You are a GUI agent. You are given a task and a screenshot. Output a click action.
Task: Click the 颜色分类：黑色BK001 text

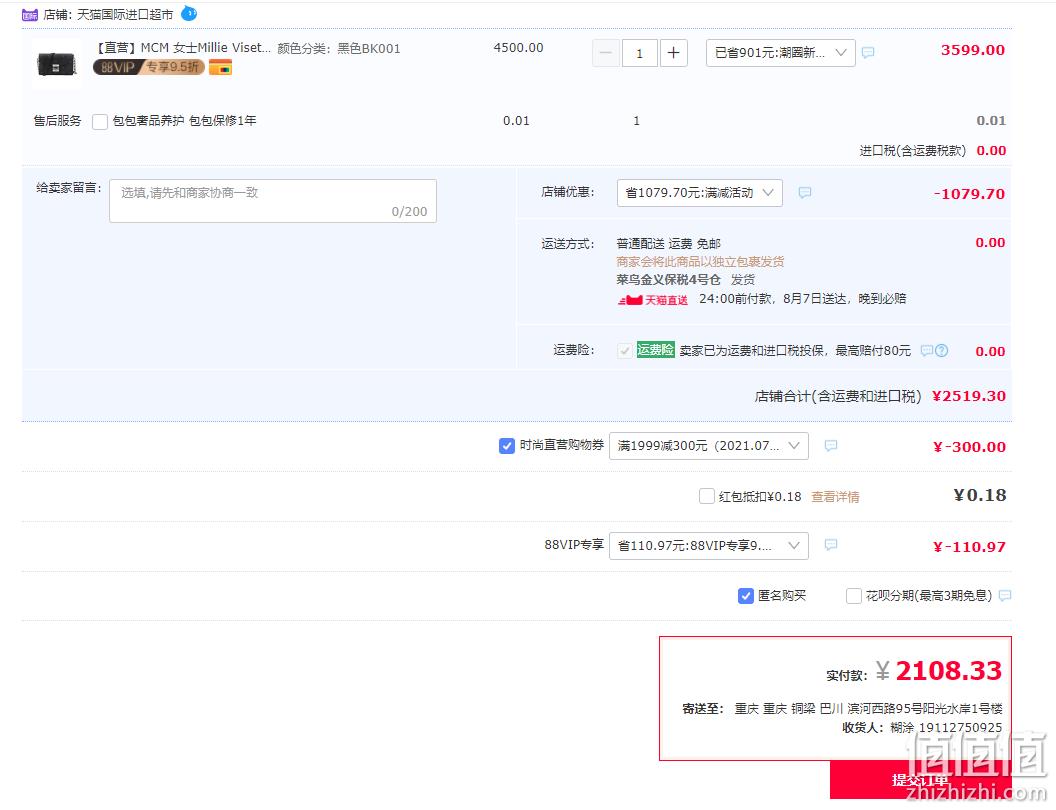(339, 48)
